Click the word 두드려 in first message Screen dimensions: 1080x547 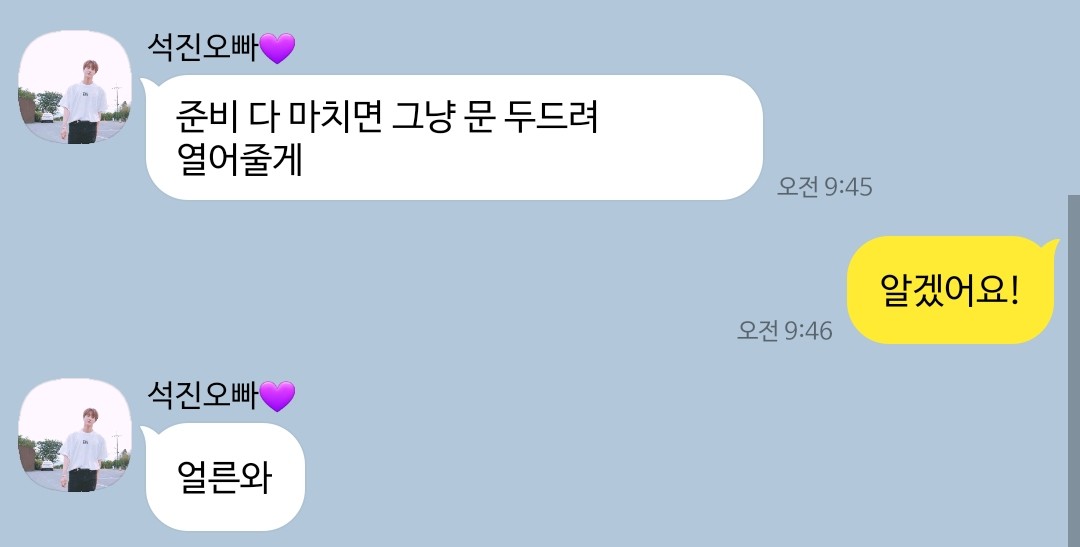550,116
